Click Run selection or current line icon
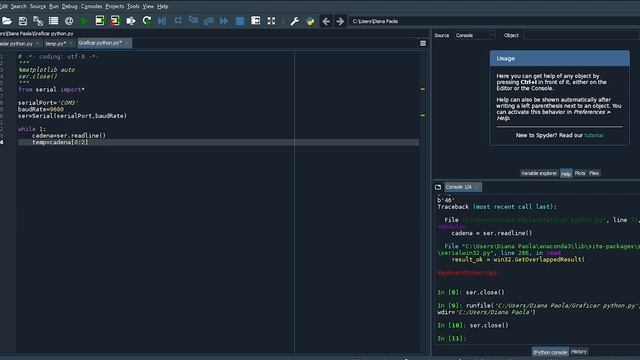 (x=131, y=21)
